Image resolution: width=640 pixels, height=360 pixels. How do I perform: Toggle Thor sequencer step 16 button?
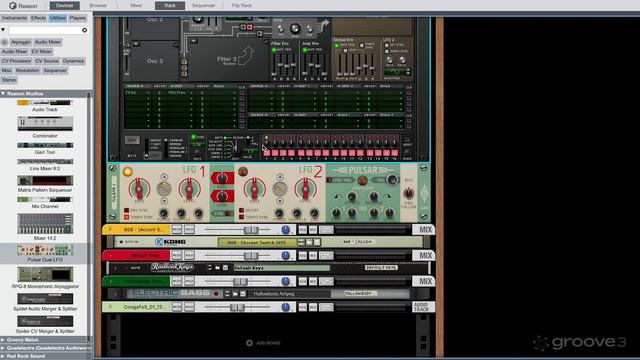point(395,153)
